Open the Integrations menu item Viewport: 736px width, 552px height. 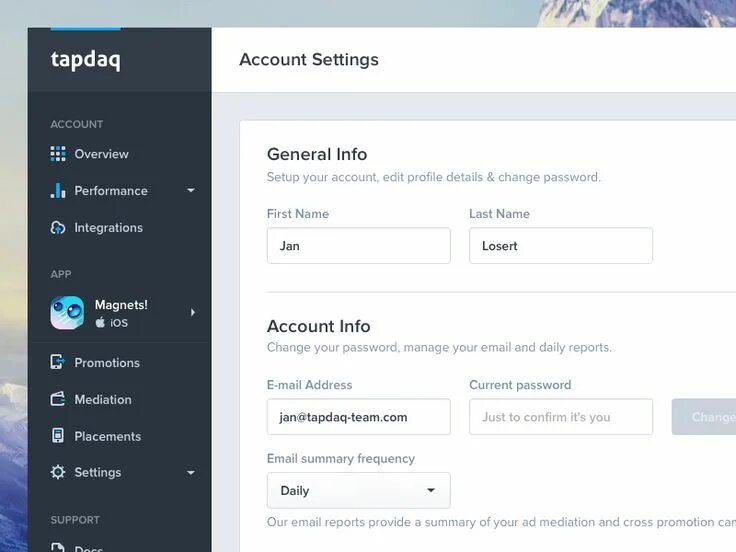coord(108,228)
